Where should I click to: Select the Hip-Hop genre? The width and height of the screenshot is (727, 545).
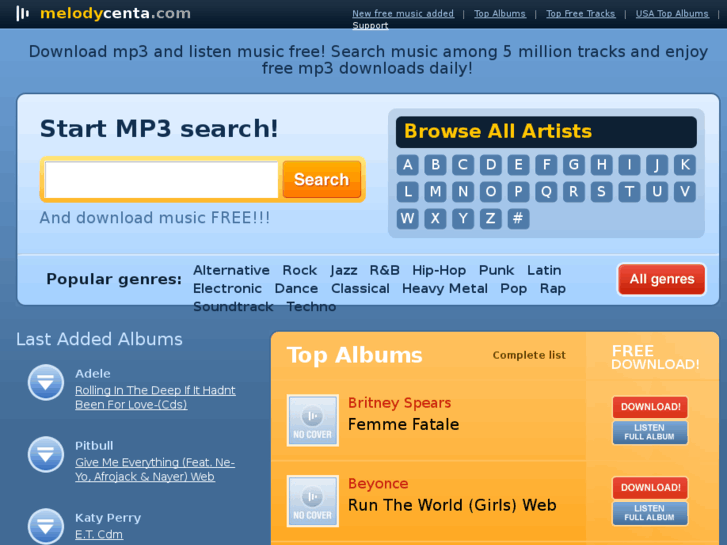pos(439,270)
